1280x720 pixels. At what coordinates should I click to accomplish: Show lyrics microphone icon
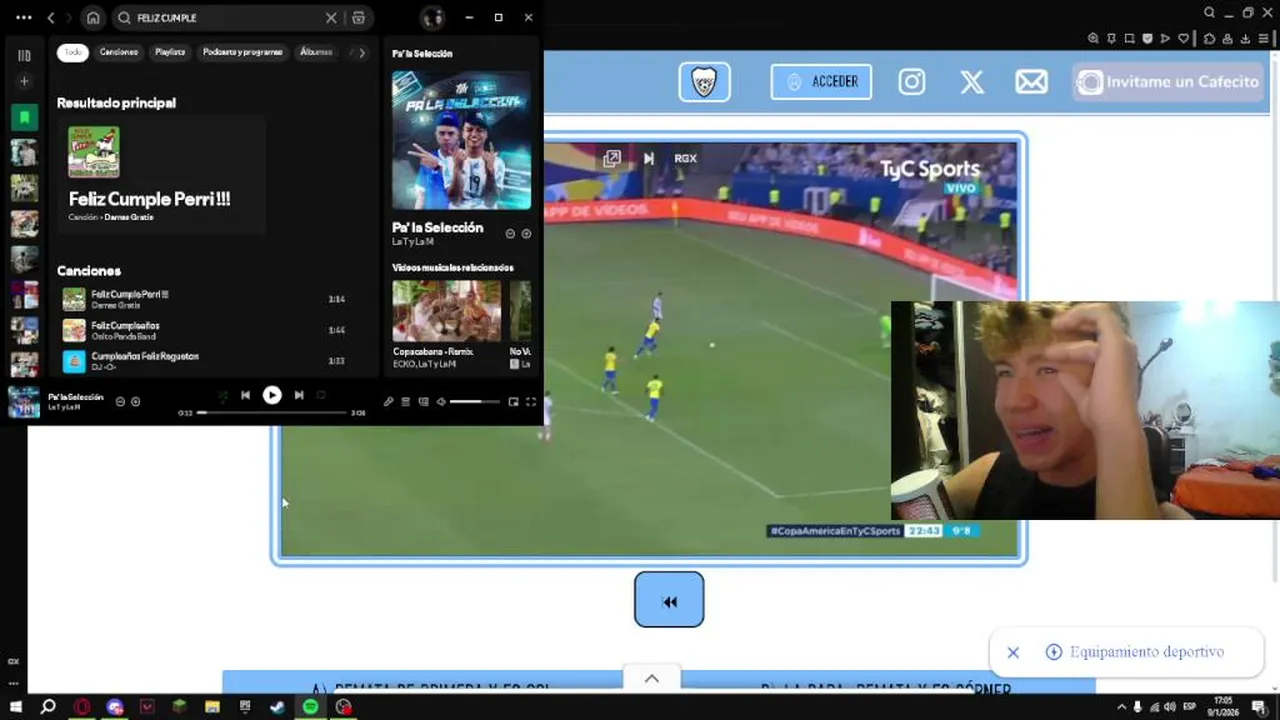click(x=388, y=402)
